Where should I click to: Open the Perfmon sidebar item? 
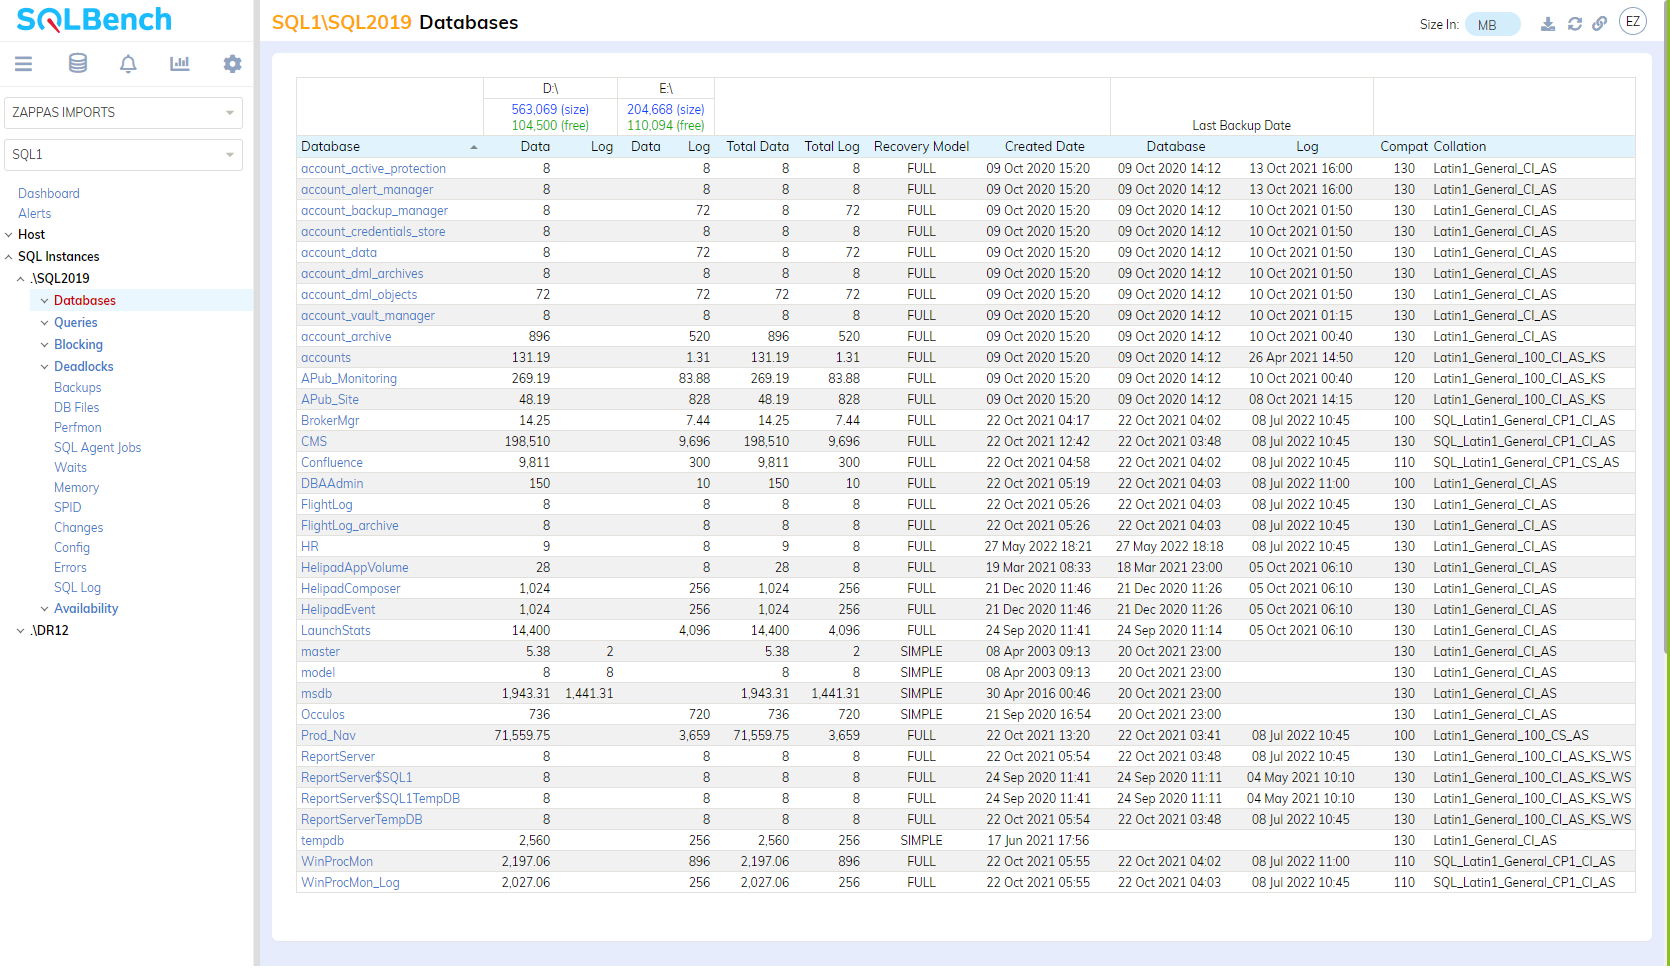pyautogui.click(x=78, y=427)
